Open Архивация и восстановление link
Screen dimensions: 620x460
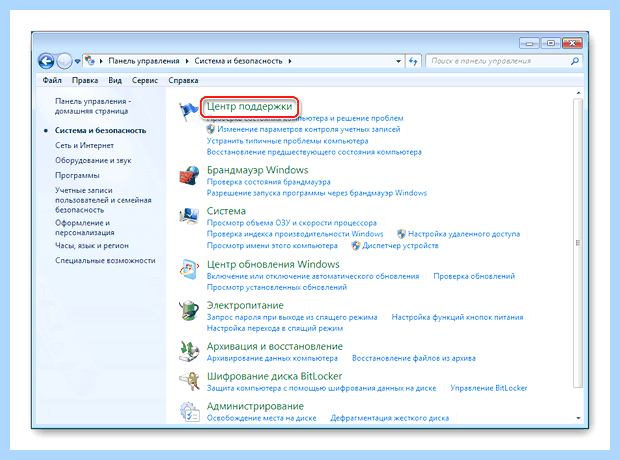[x=275, y=346]
